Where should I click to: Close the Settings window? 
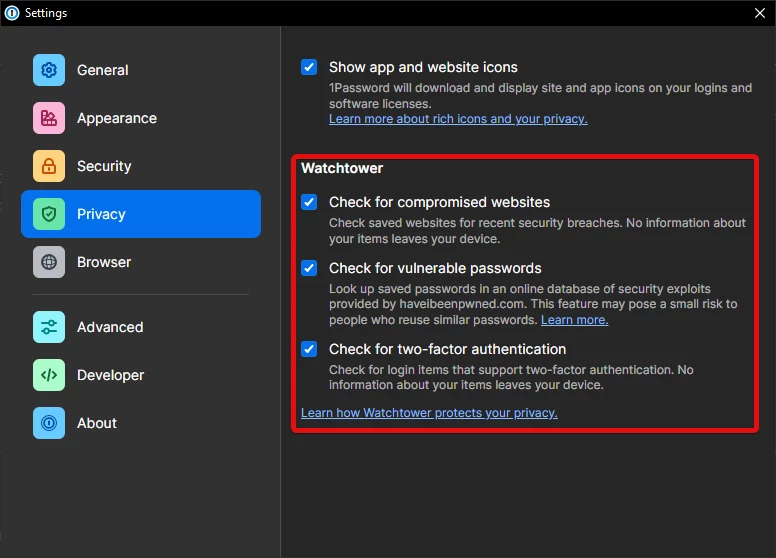(x=760, y=13)
